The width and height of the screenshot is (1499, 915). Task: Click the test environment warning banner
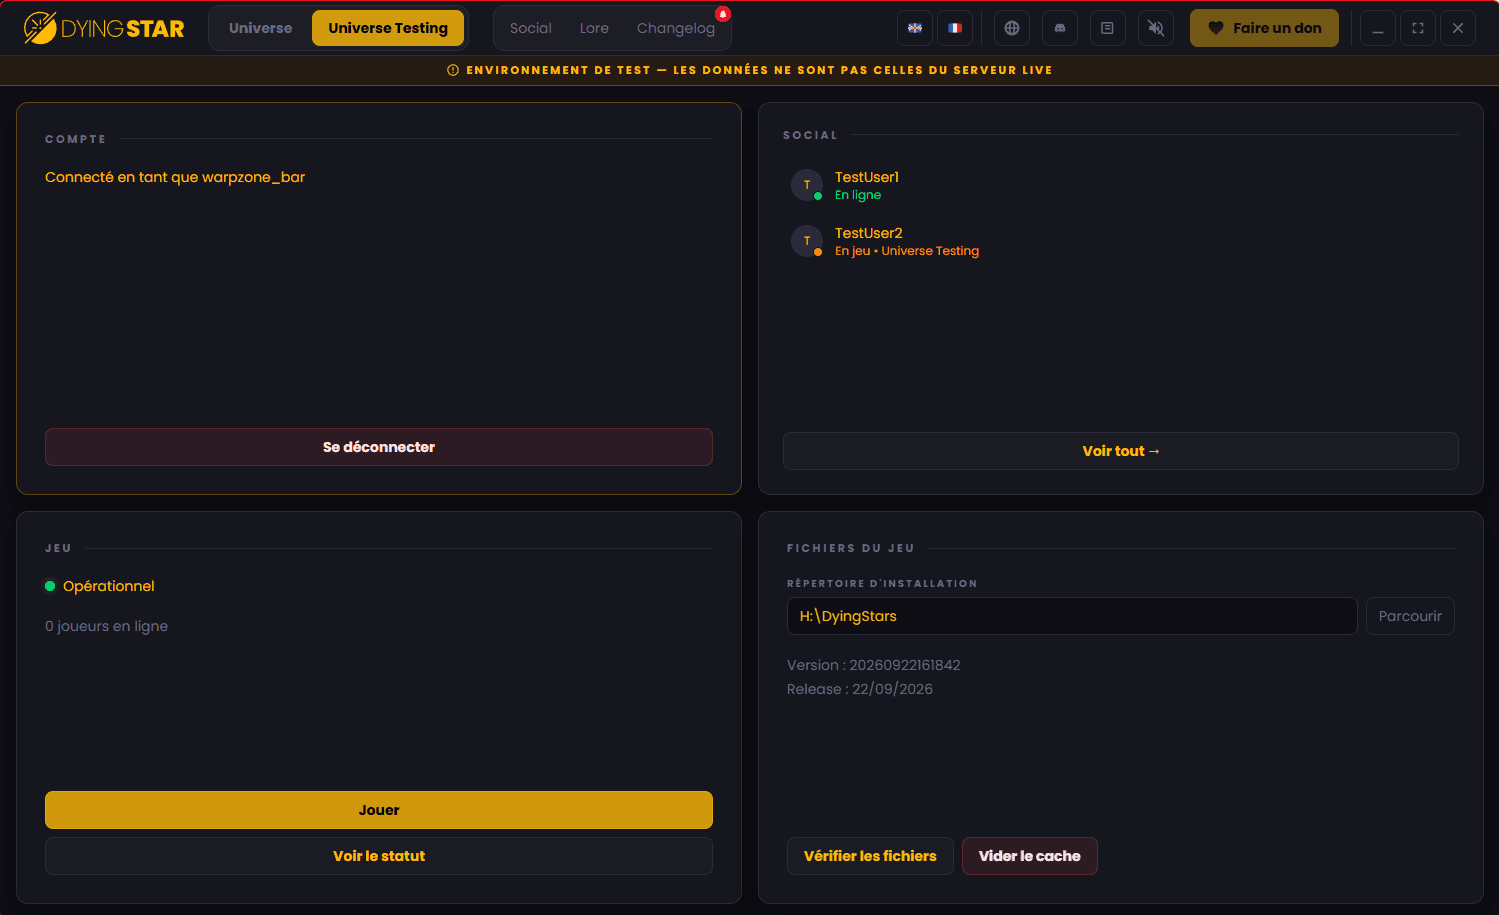[x=750, y=70]
